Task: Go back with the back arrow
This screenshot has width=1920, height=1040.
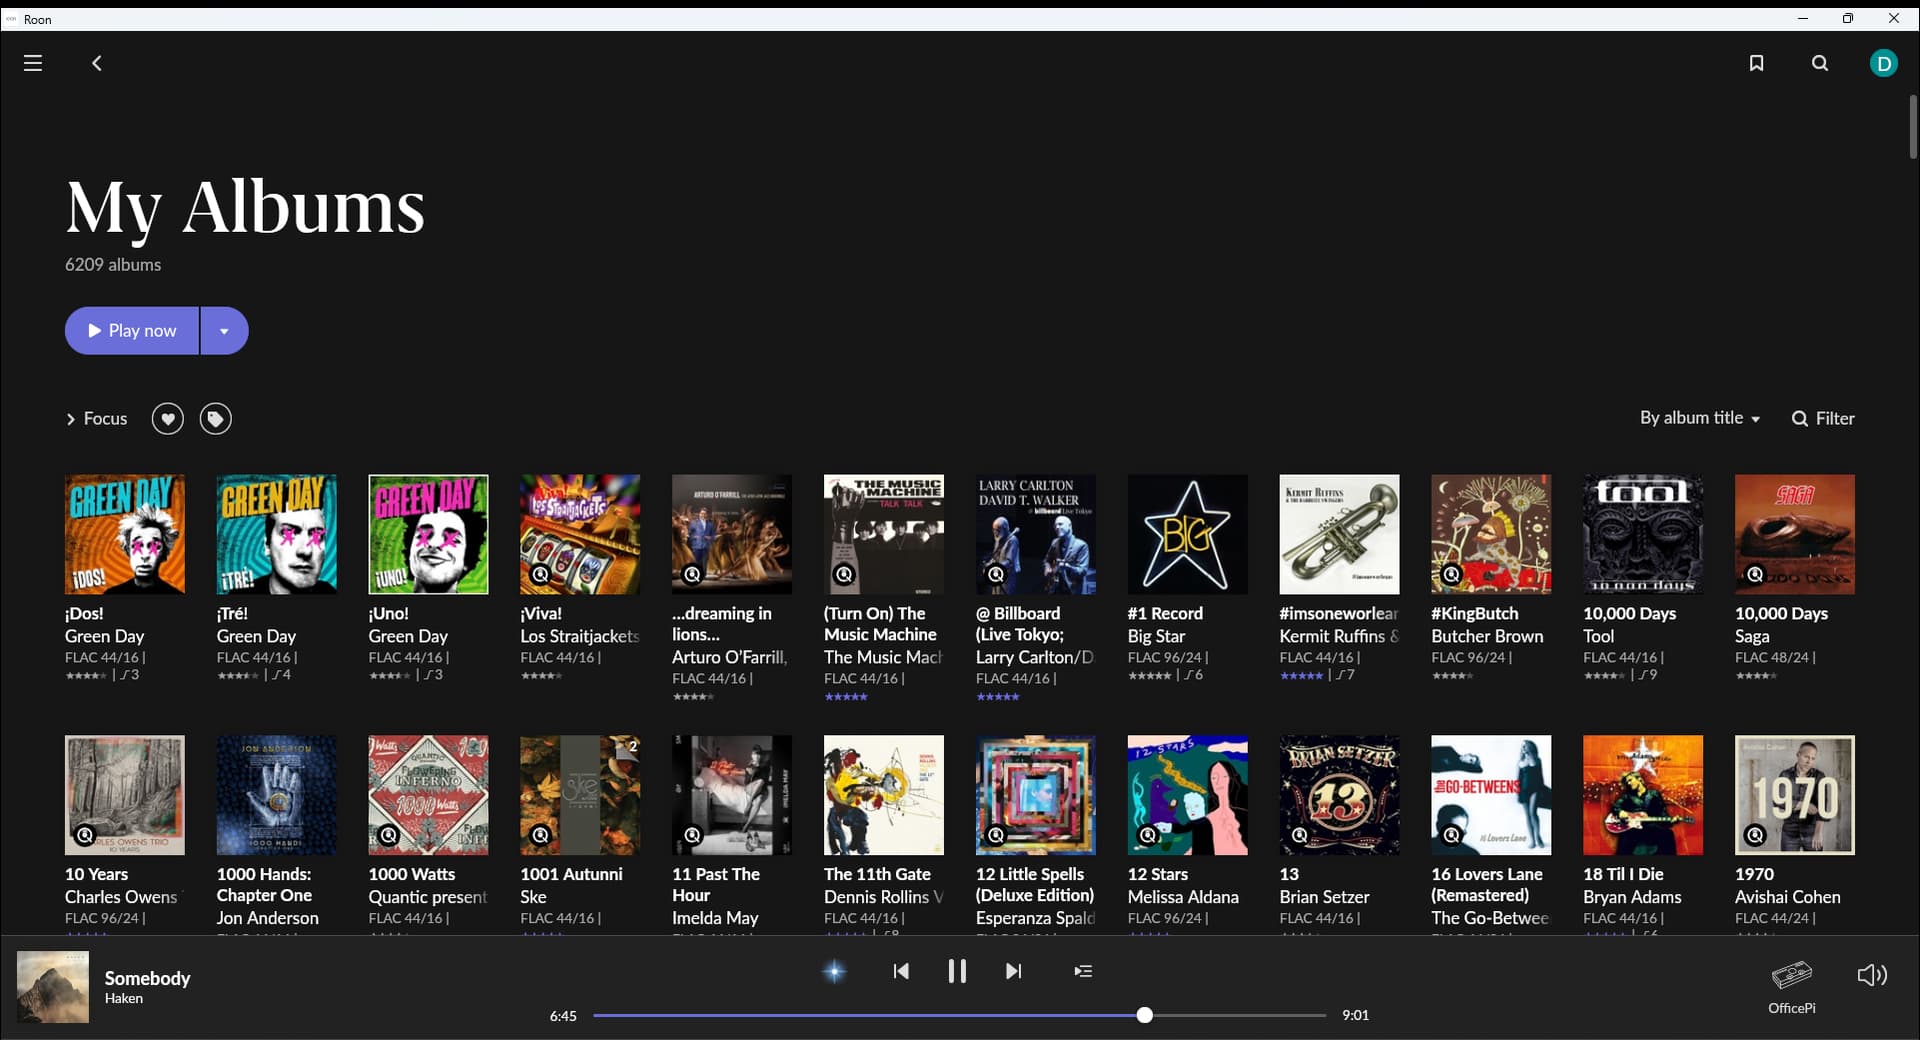Action: point(97,63)
